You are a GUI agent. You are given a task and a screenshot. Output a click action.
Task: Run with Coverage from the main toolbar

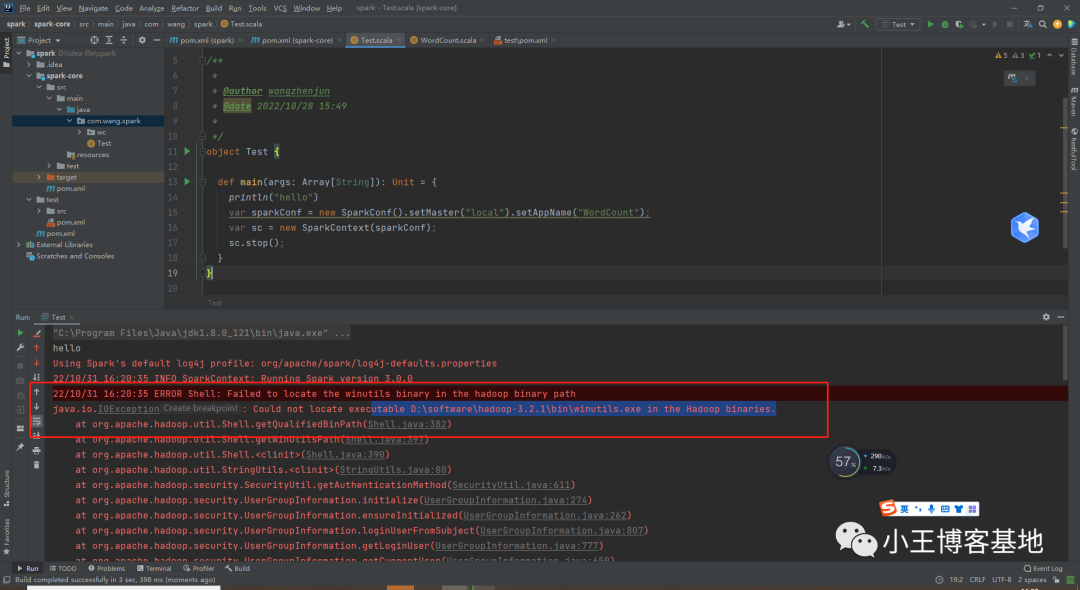point(959,24)
